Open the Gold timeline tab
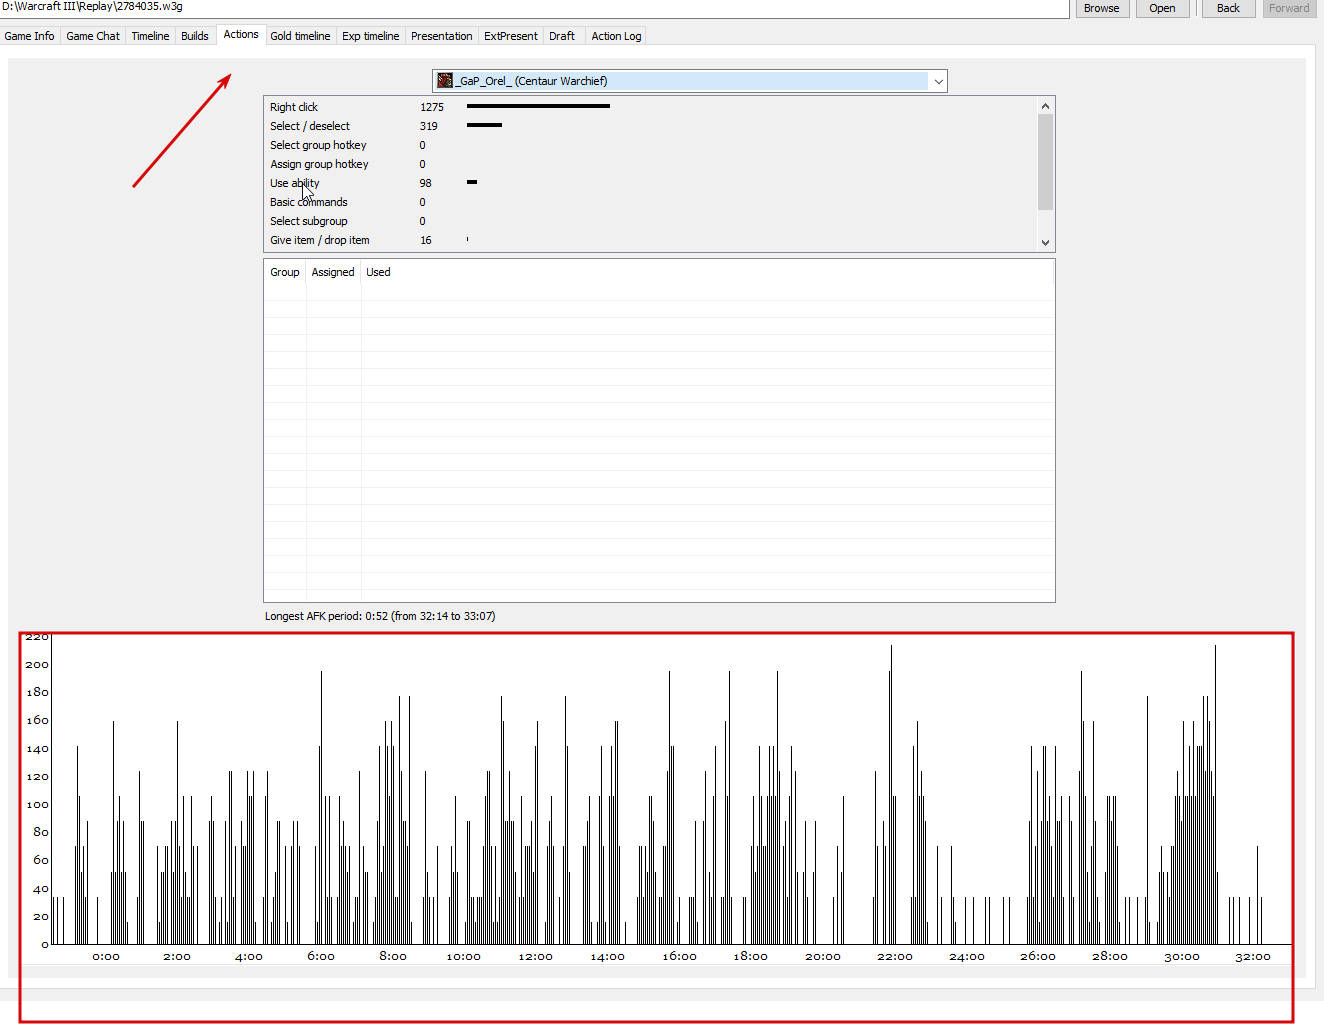 [x=300, y=36]
